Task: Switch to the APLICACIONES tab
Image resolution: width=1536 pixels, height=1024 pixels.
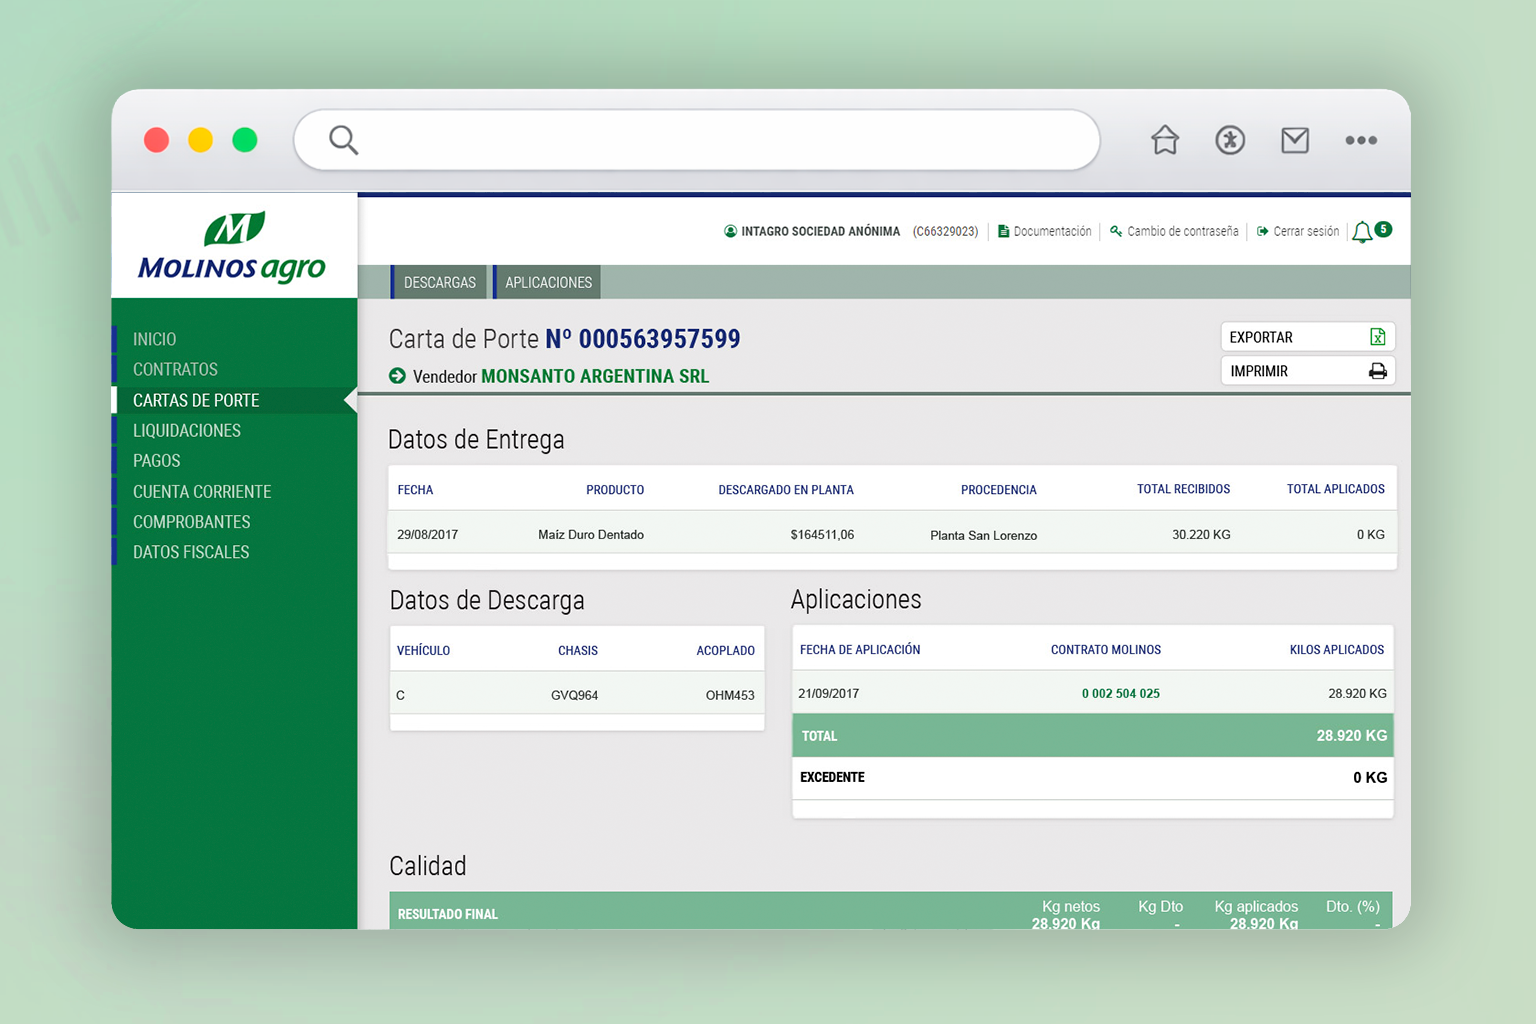Action: coord(547,282)
